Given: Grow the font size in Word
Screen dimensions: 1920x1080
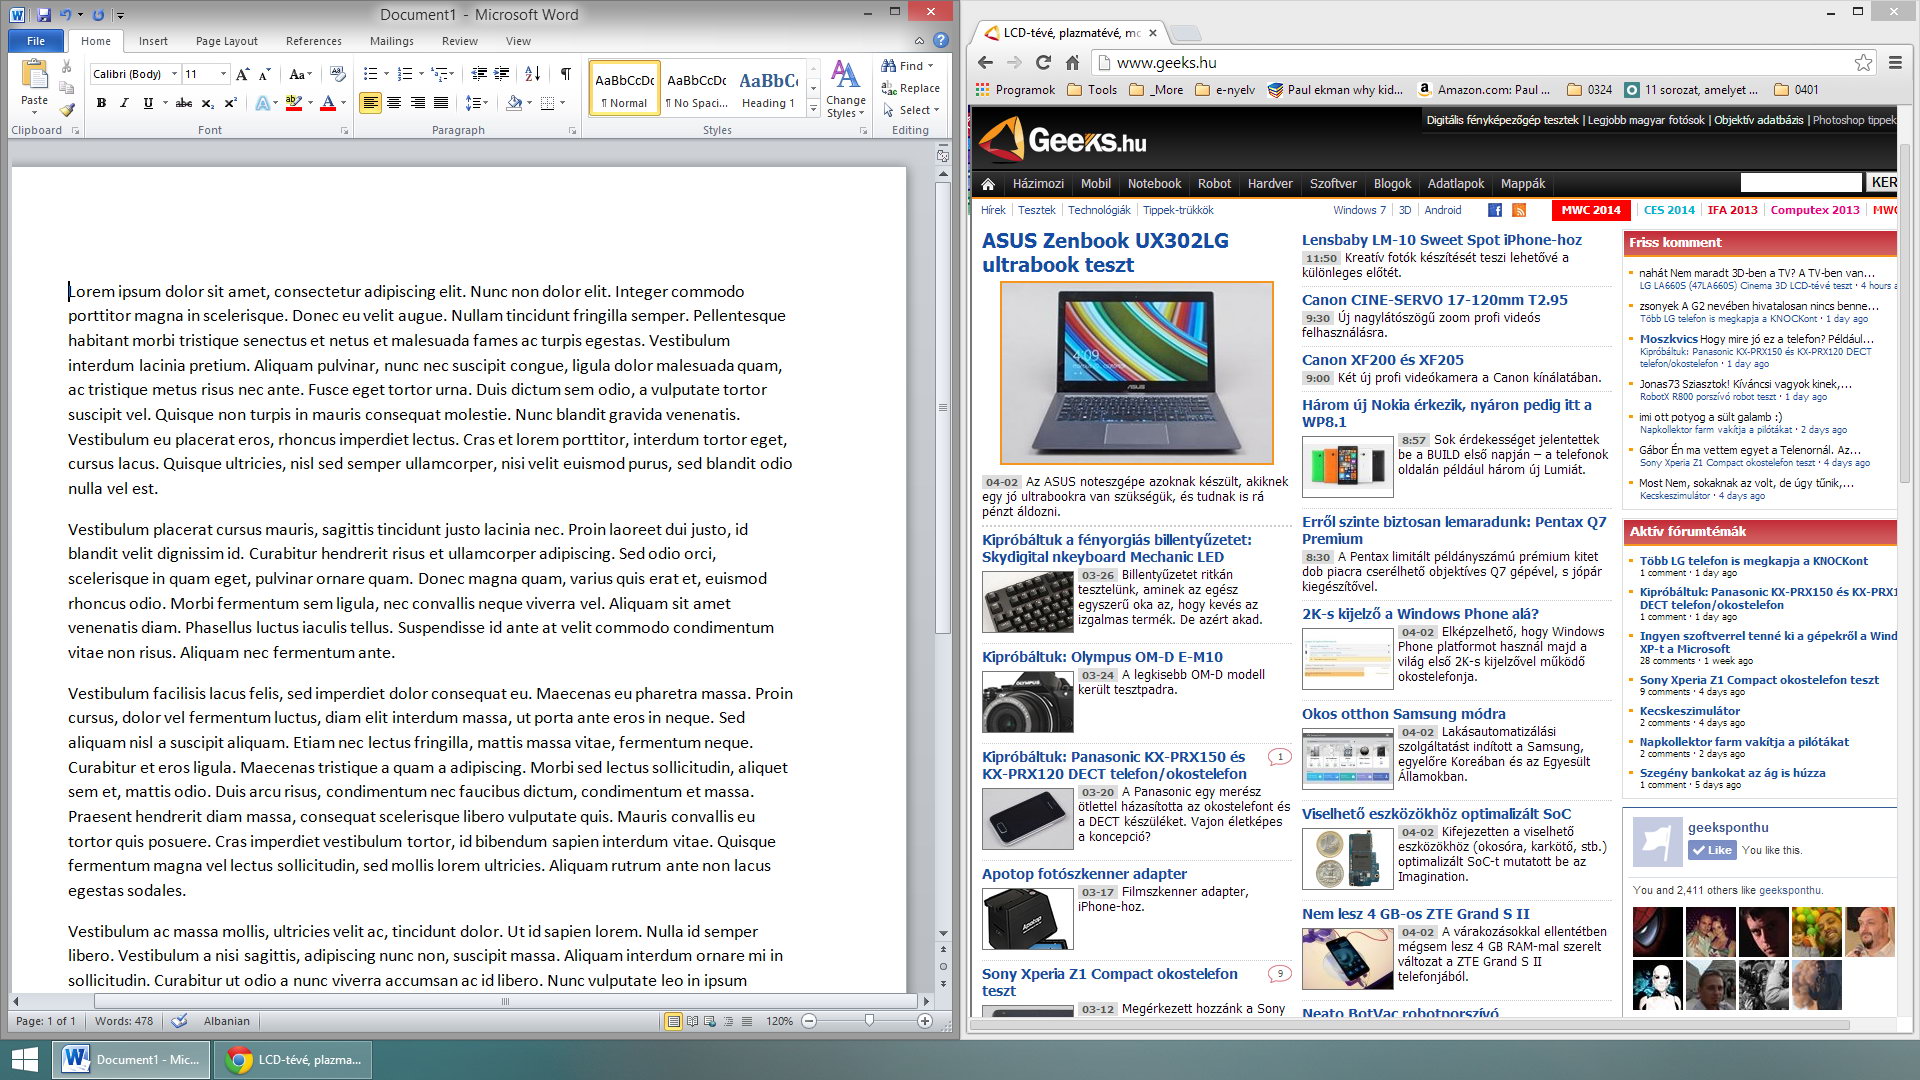Looking at the screenshot, I should coord(242,74).
